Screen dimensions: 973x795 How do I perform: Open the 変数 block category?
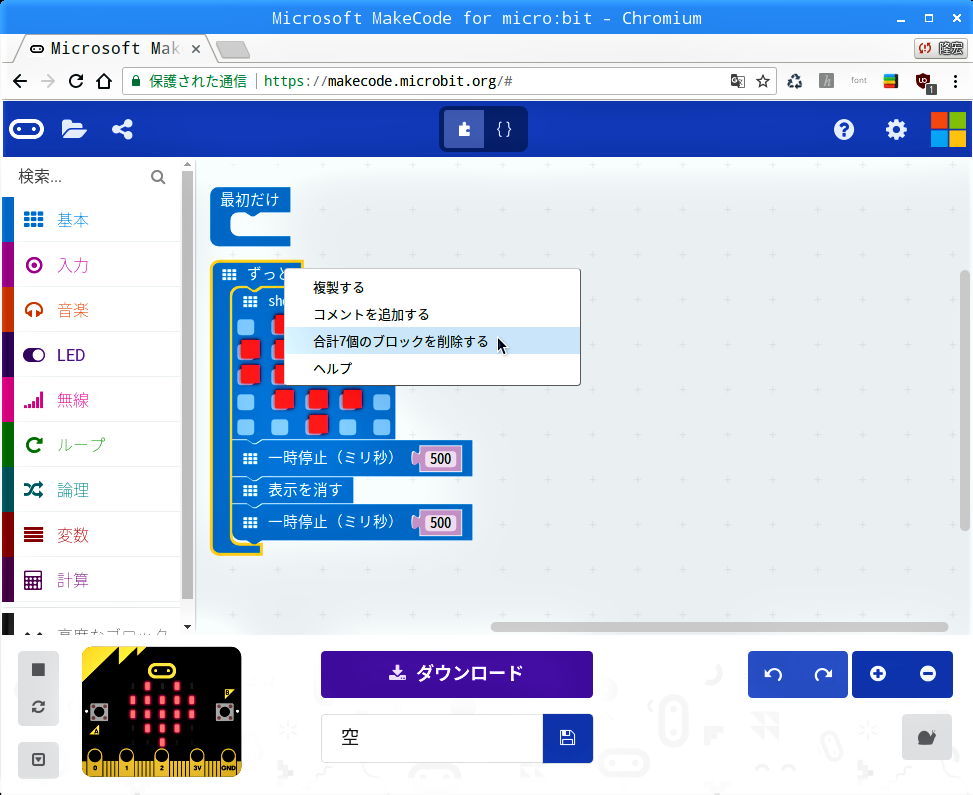tap(92, 535)
